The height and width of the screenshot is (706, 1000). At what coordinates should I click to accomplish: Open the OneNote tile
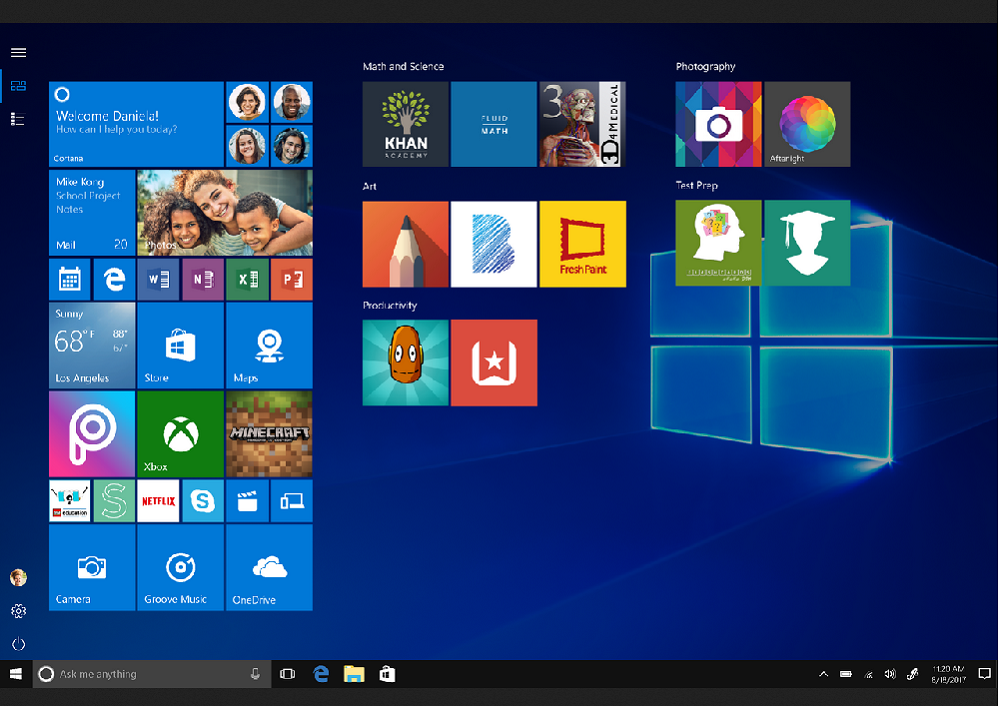pos(203,279)
